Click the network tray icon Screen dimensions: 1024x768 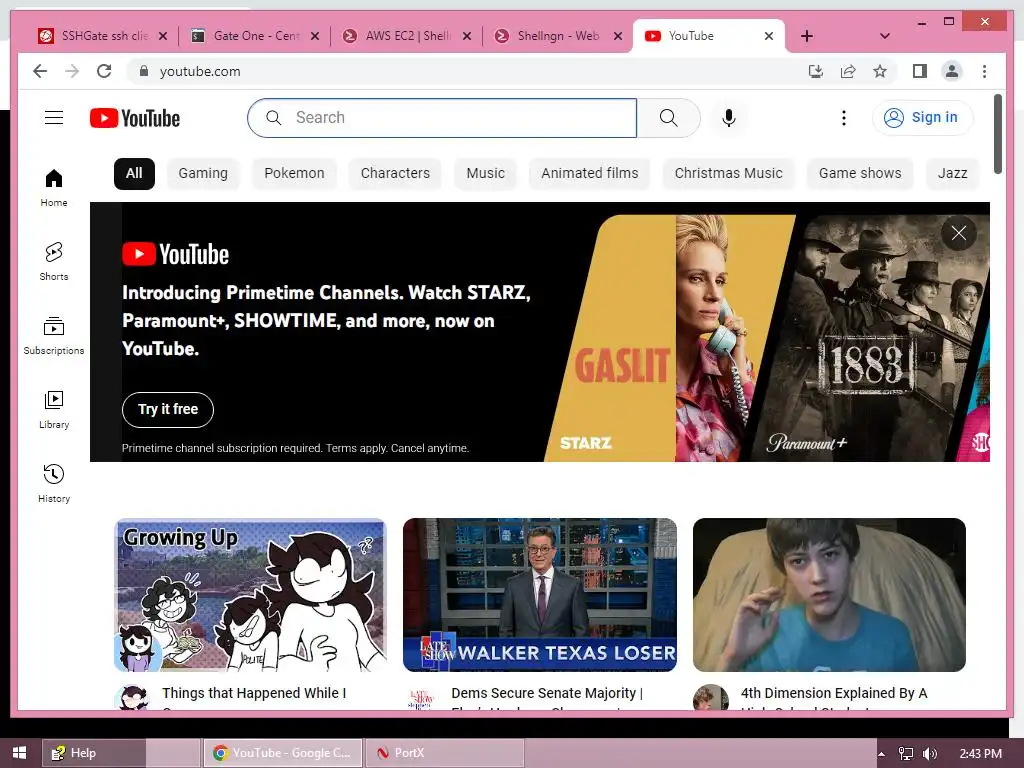pyautogui.click(x=906, y=753)
